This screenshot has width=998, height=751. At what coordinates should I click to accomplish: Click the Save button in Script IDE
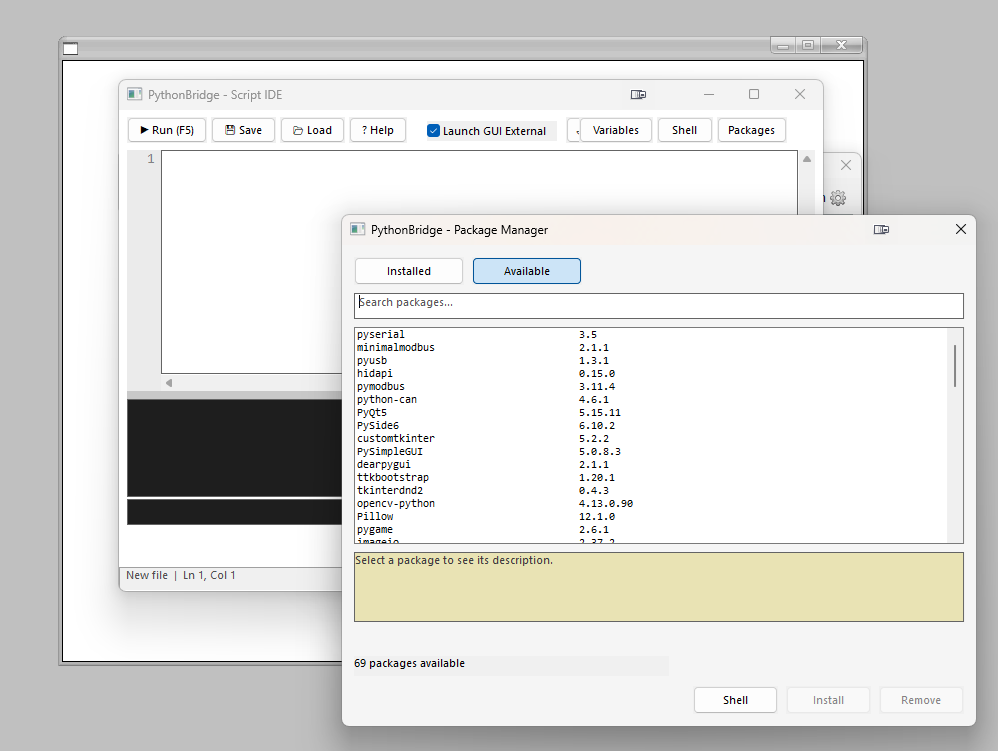coord(243,130)
